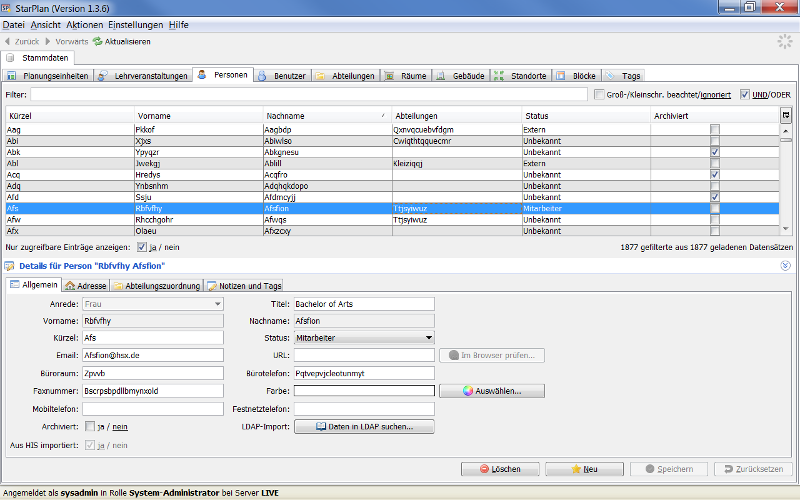Click the Speichern button
Screen dimensions: 800x500
coord(669,469)
